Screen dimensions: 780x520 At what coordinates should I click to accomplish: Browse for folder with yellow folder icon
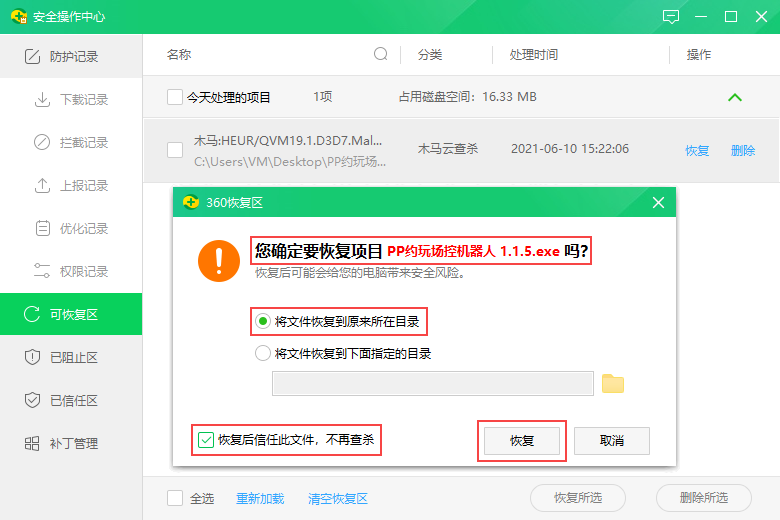tap(613, 383)
